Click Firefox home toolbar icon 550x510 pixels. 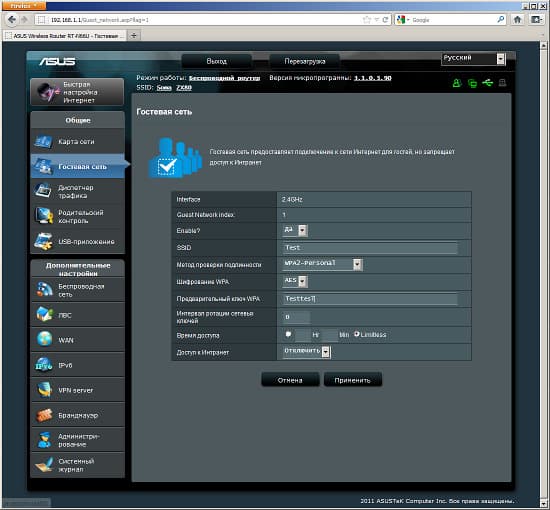coord(517,20)
